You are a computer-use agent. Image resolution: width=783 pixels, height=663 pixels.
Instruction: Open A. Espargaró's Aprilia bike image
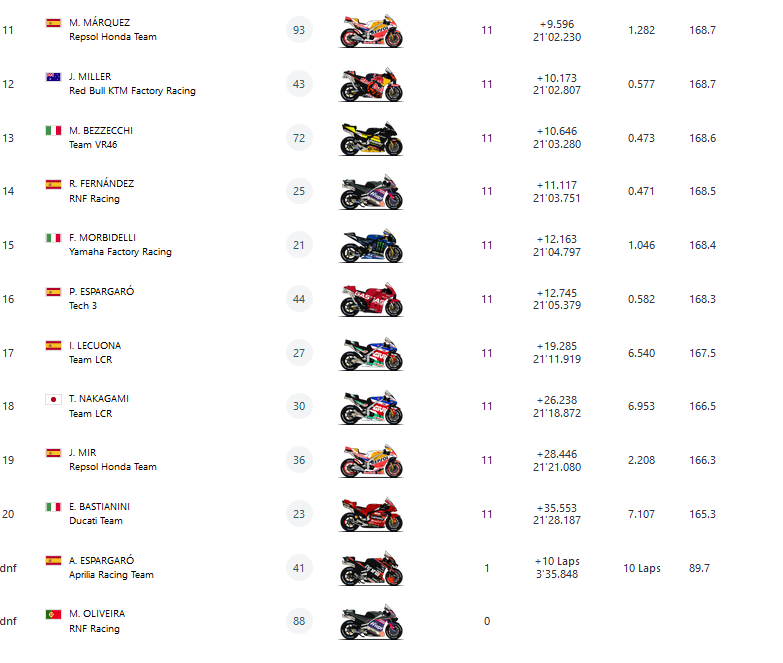[372, 568]
